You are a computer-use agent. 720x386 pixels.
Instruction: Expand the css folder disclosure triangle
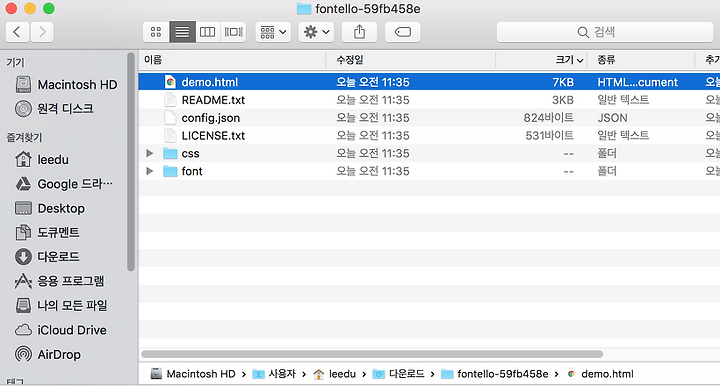point(150,153)
